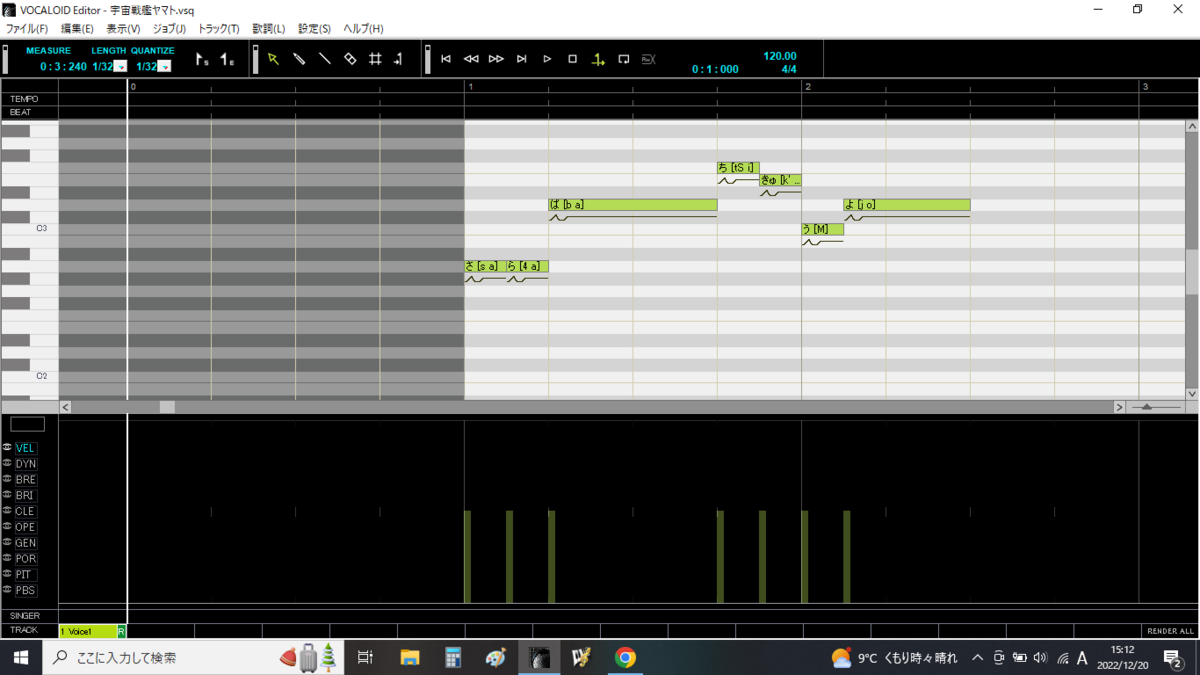This screenshot has width=1200, height=675.
Task: Toggle the eye icon beside GEN
Action: tap(7, 542)
